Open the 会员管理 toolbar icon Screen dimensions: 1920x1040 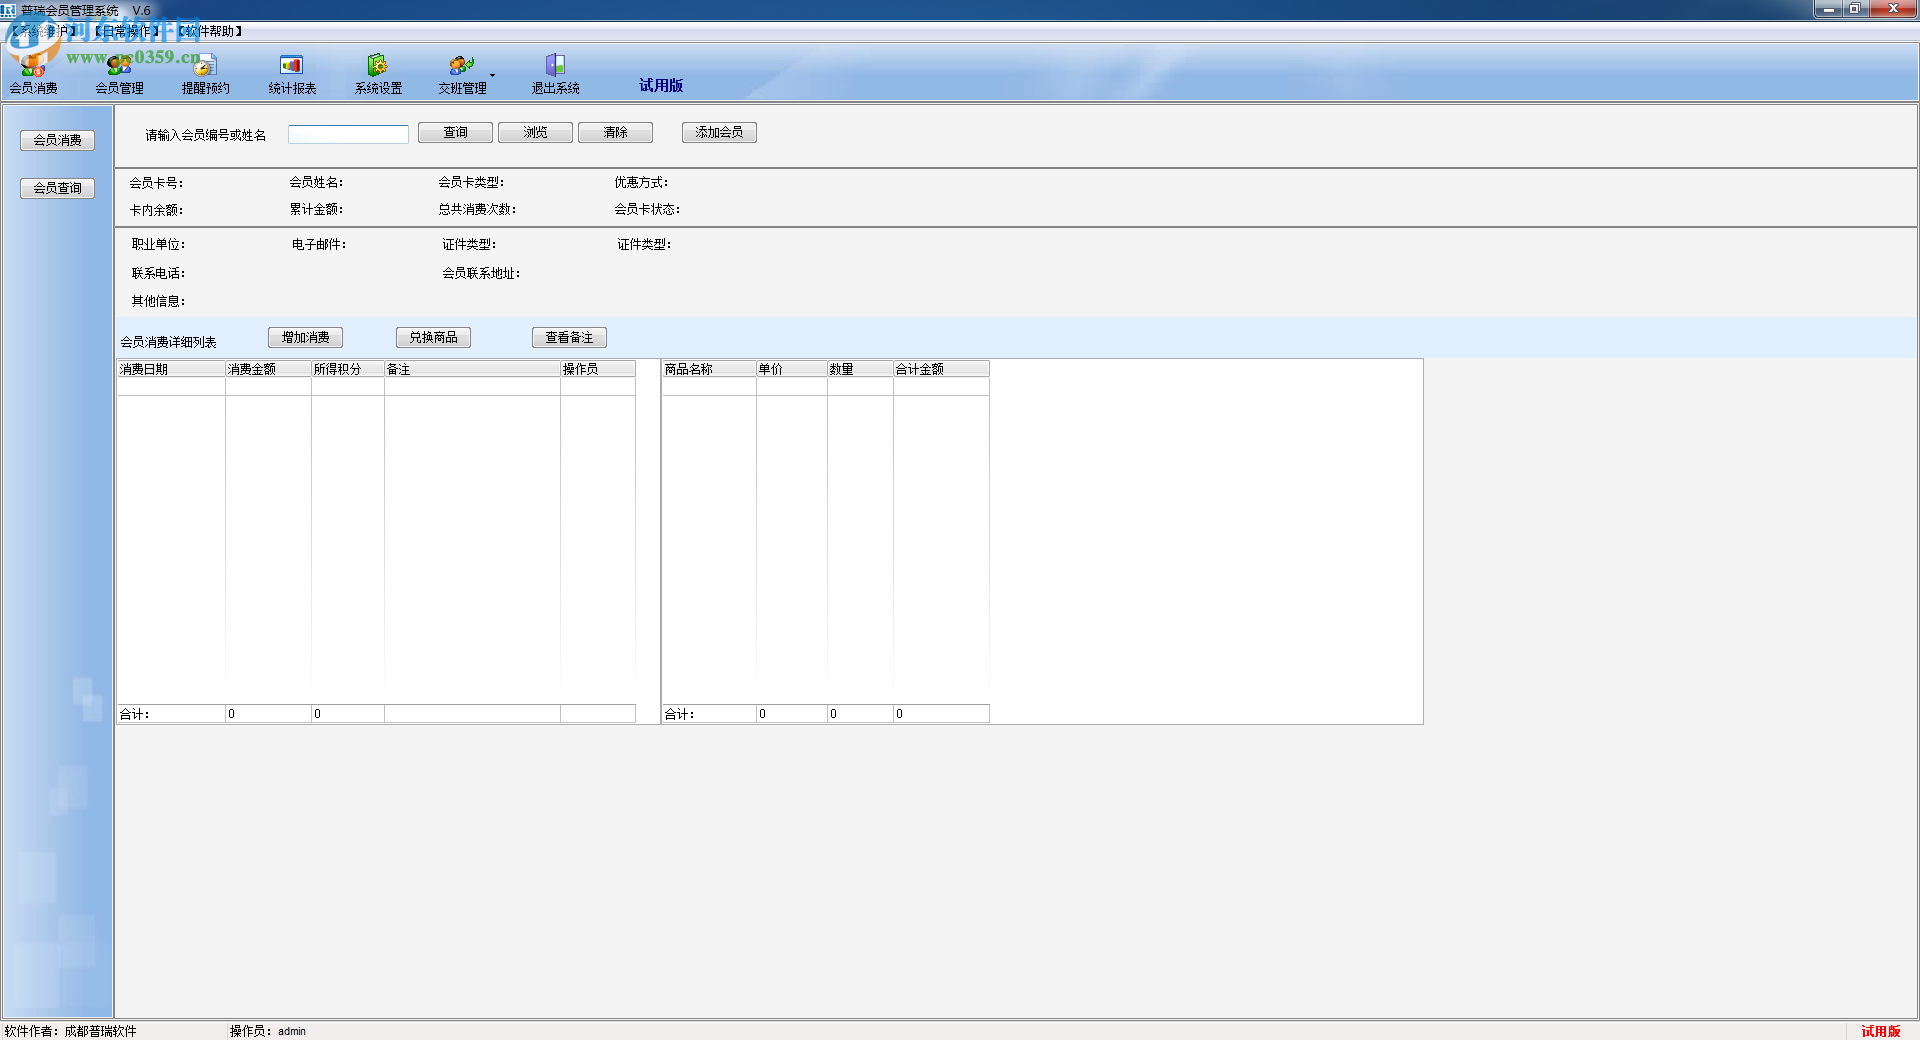coord(120,75)
